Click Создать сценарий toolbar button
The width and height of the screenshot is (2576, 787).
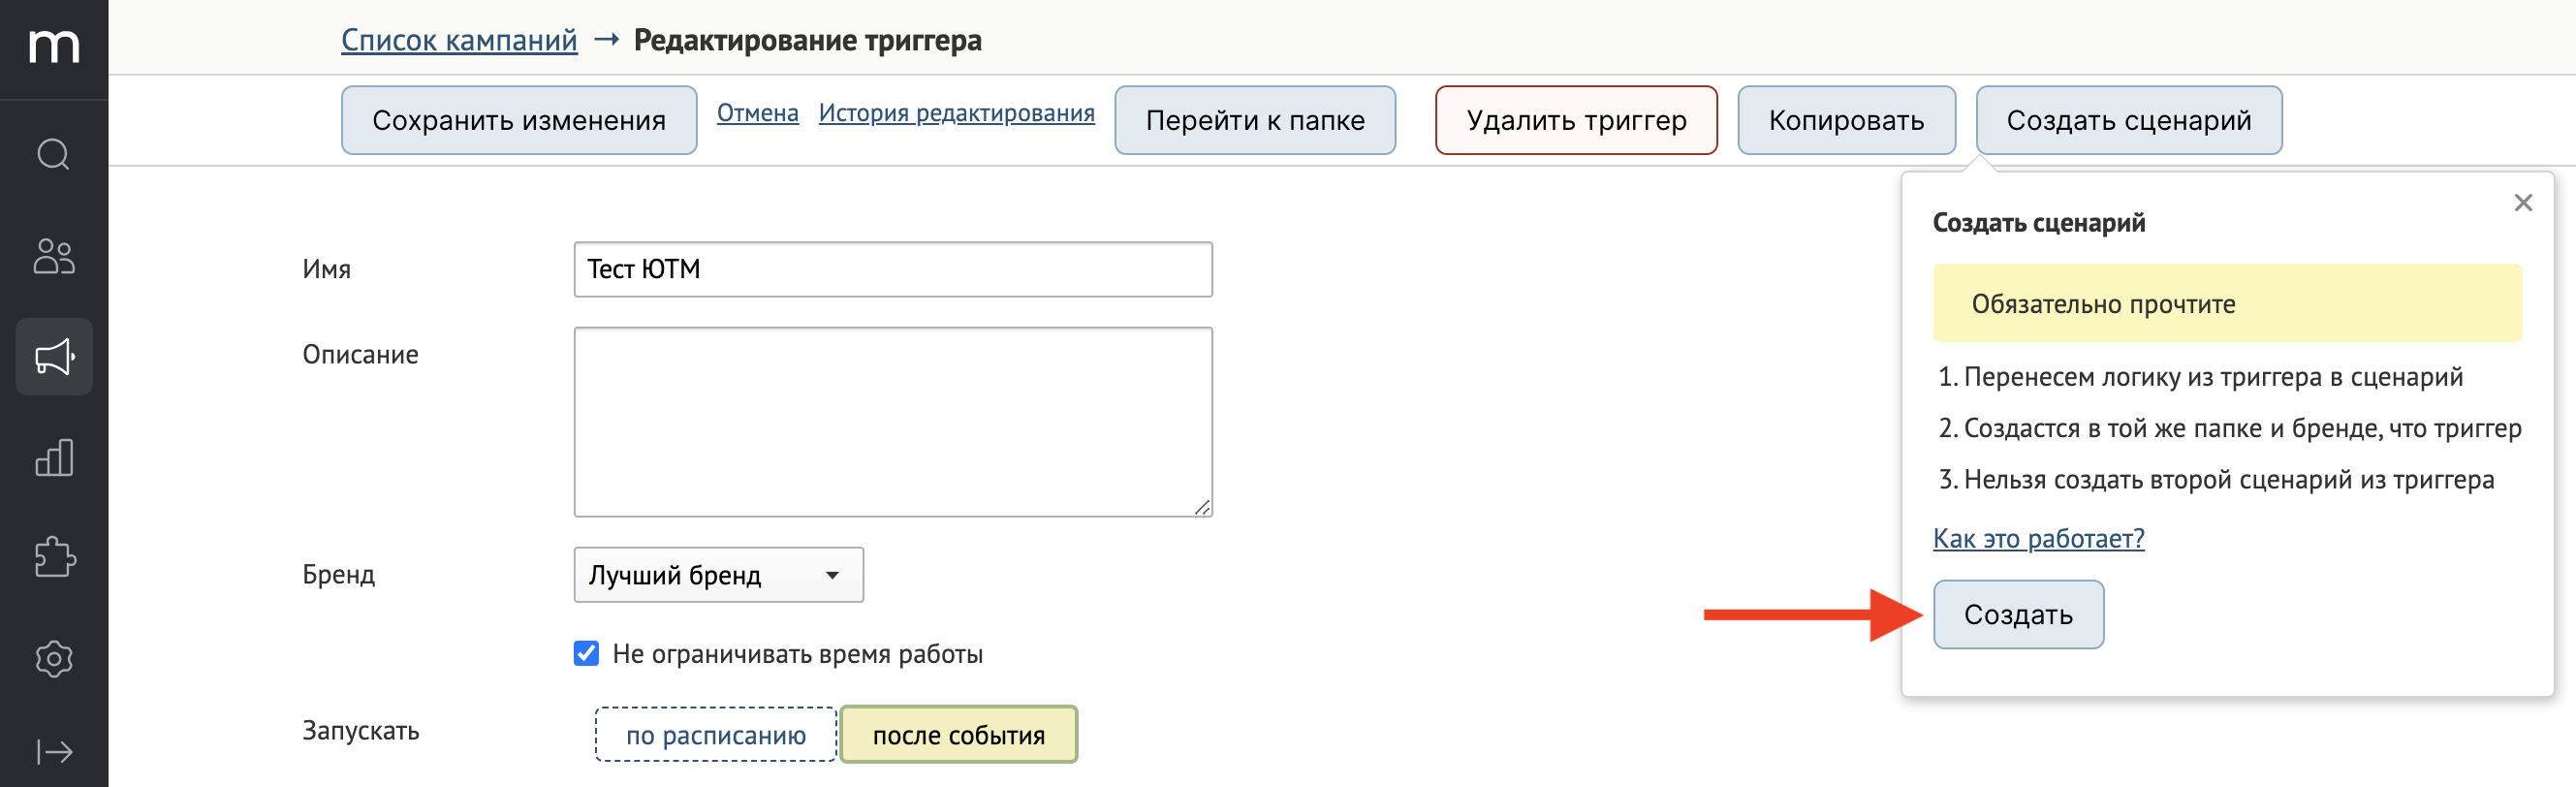(2129, 120)
